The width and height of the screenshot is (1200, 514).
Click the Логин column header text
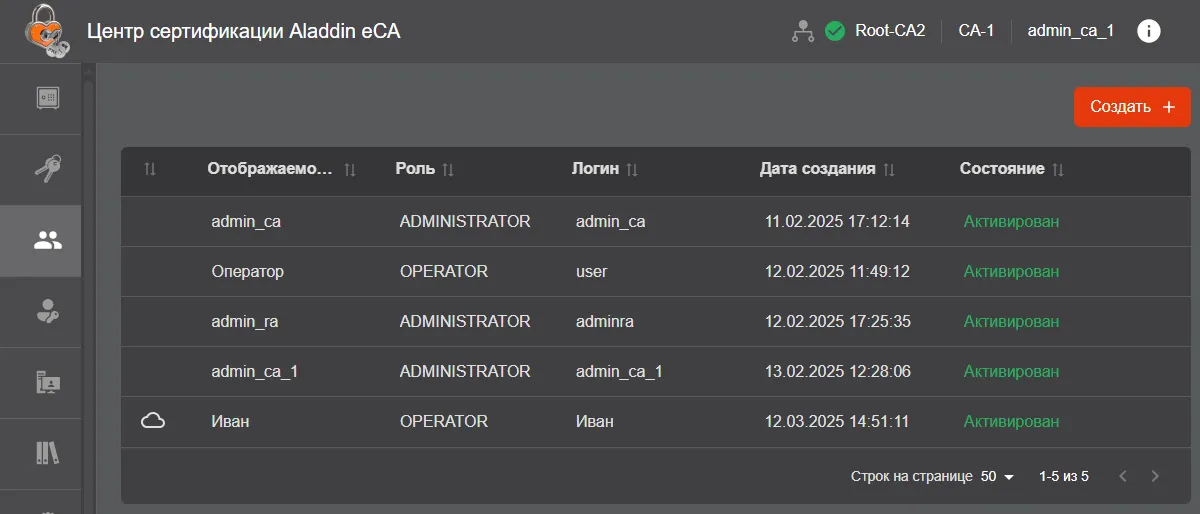pyautogui.click(x=595, y=169)
